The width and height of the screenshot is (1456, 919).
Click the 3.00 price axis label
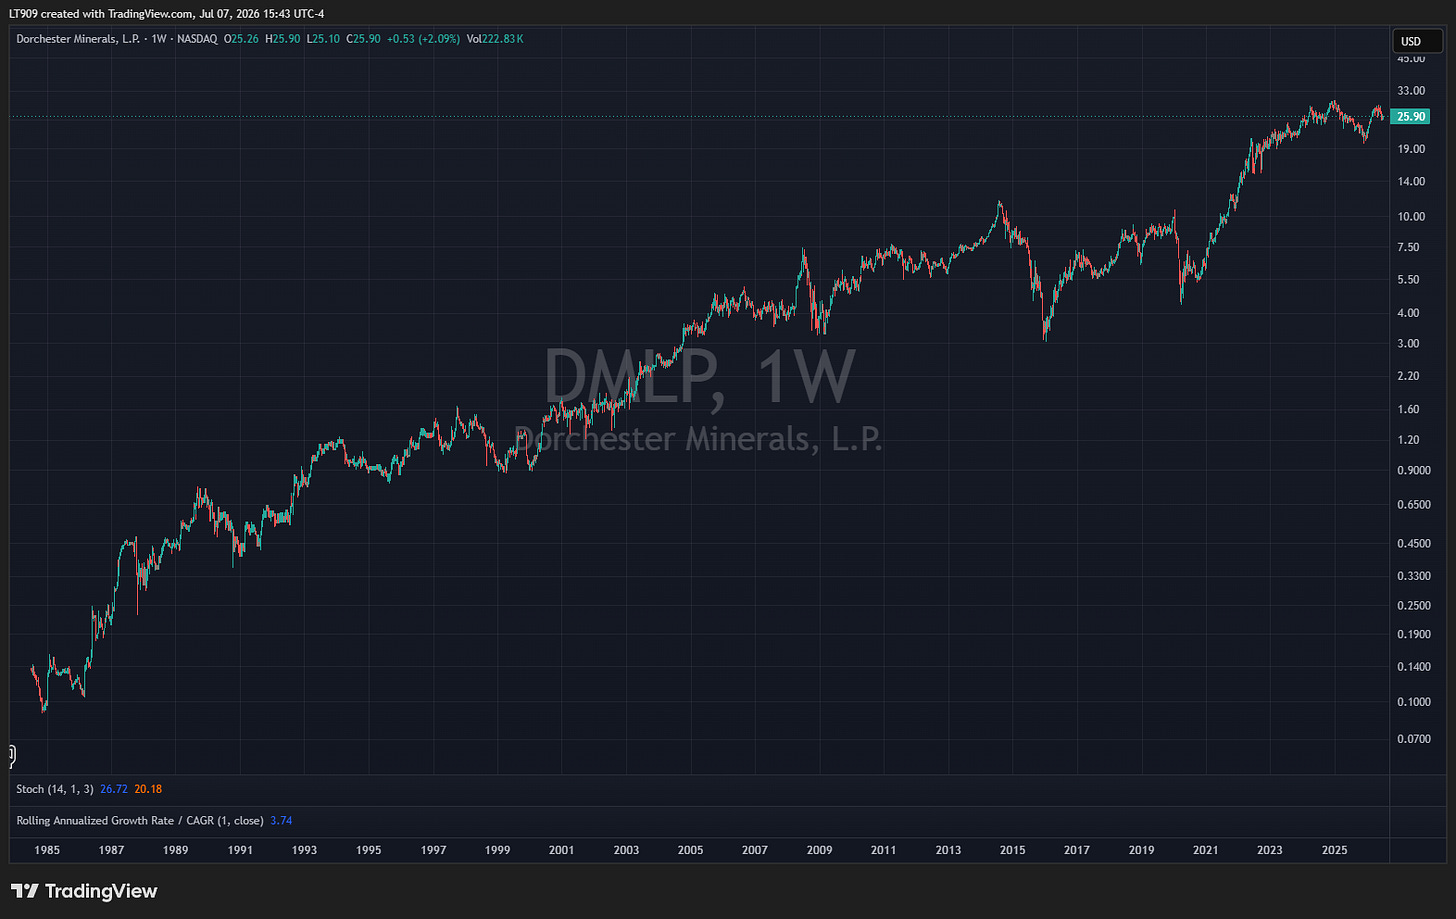click(x=1408, y=343)
